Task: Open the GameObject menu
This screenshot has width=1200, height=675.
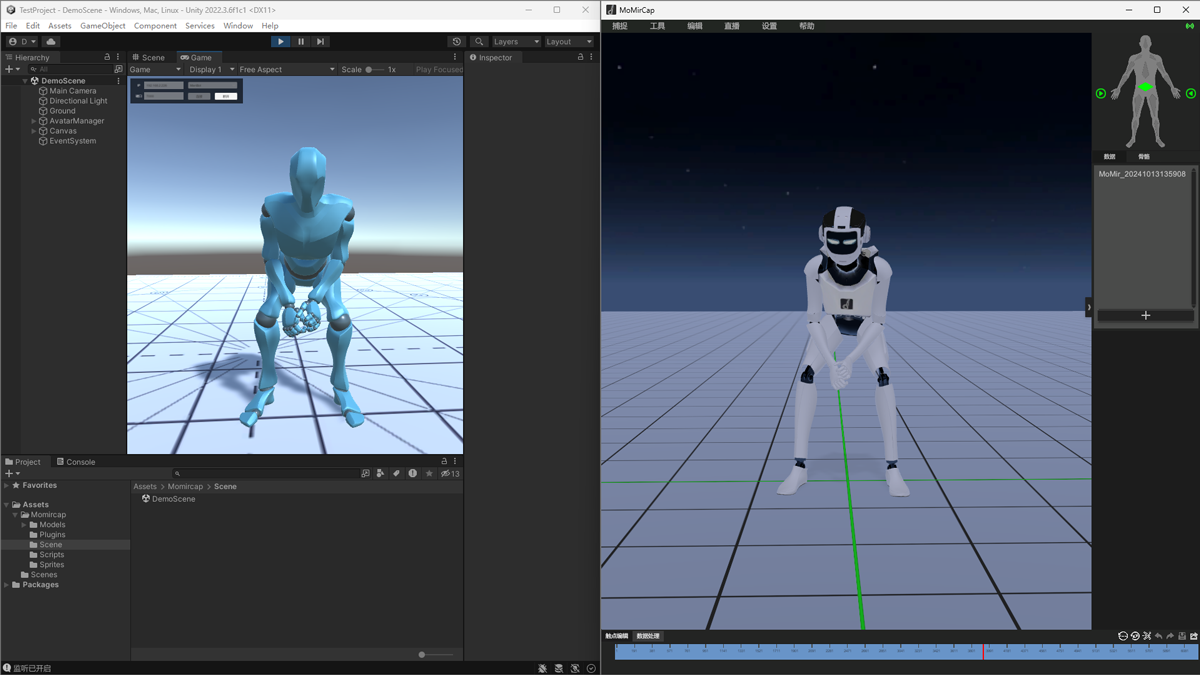Action: (102, 26)
